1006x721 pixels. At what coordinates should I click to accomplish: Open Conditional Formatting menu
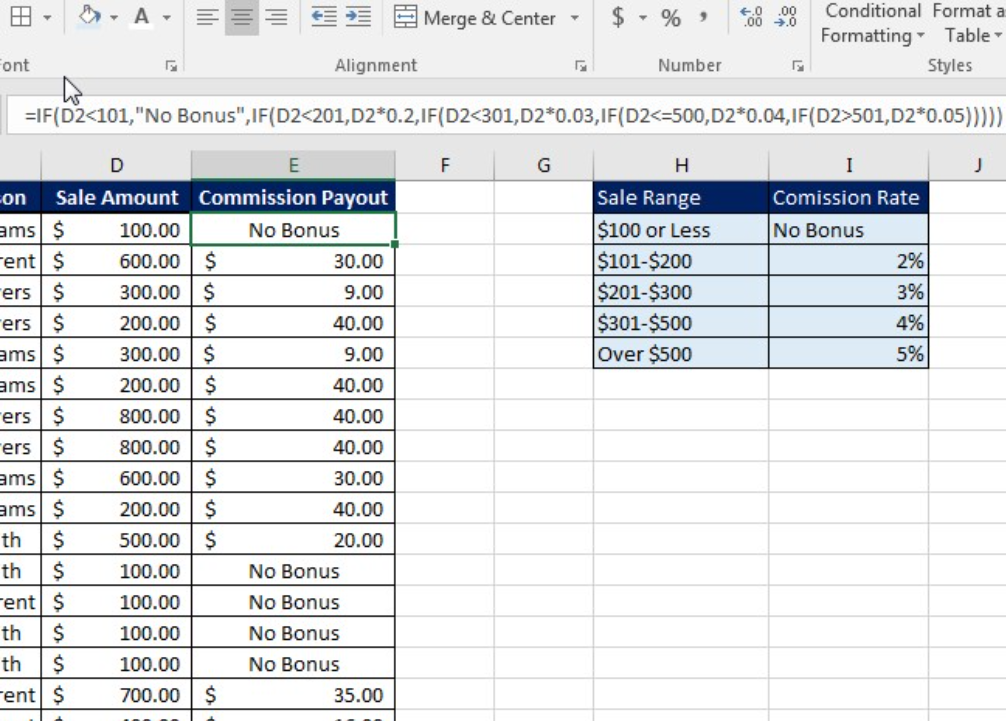click(x=873, y=23)
